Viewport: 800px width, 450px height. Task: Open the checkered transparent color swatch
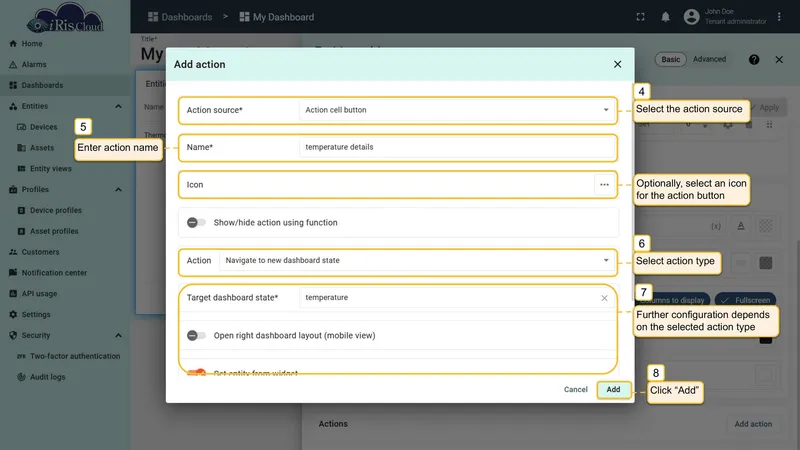coord(765,226)
